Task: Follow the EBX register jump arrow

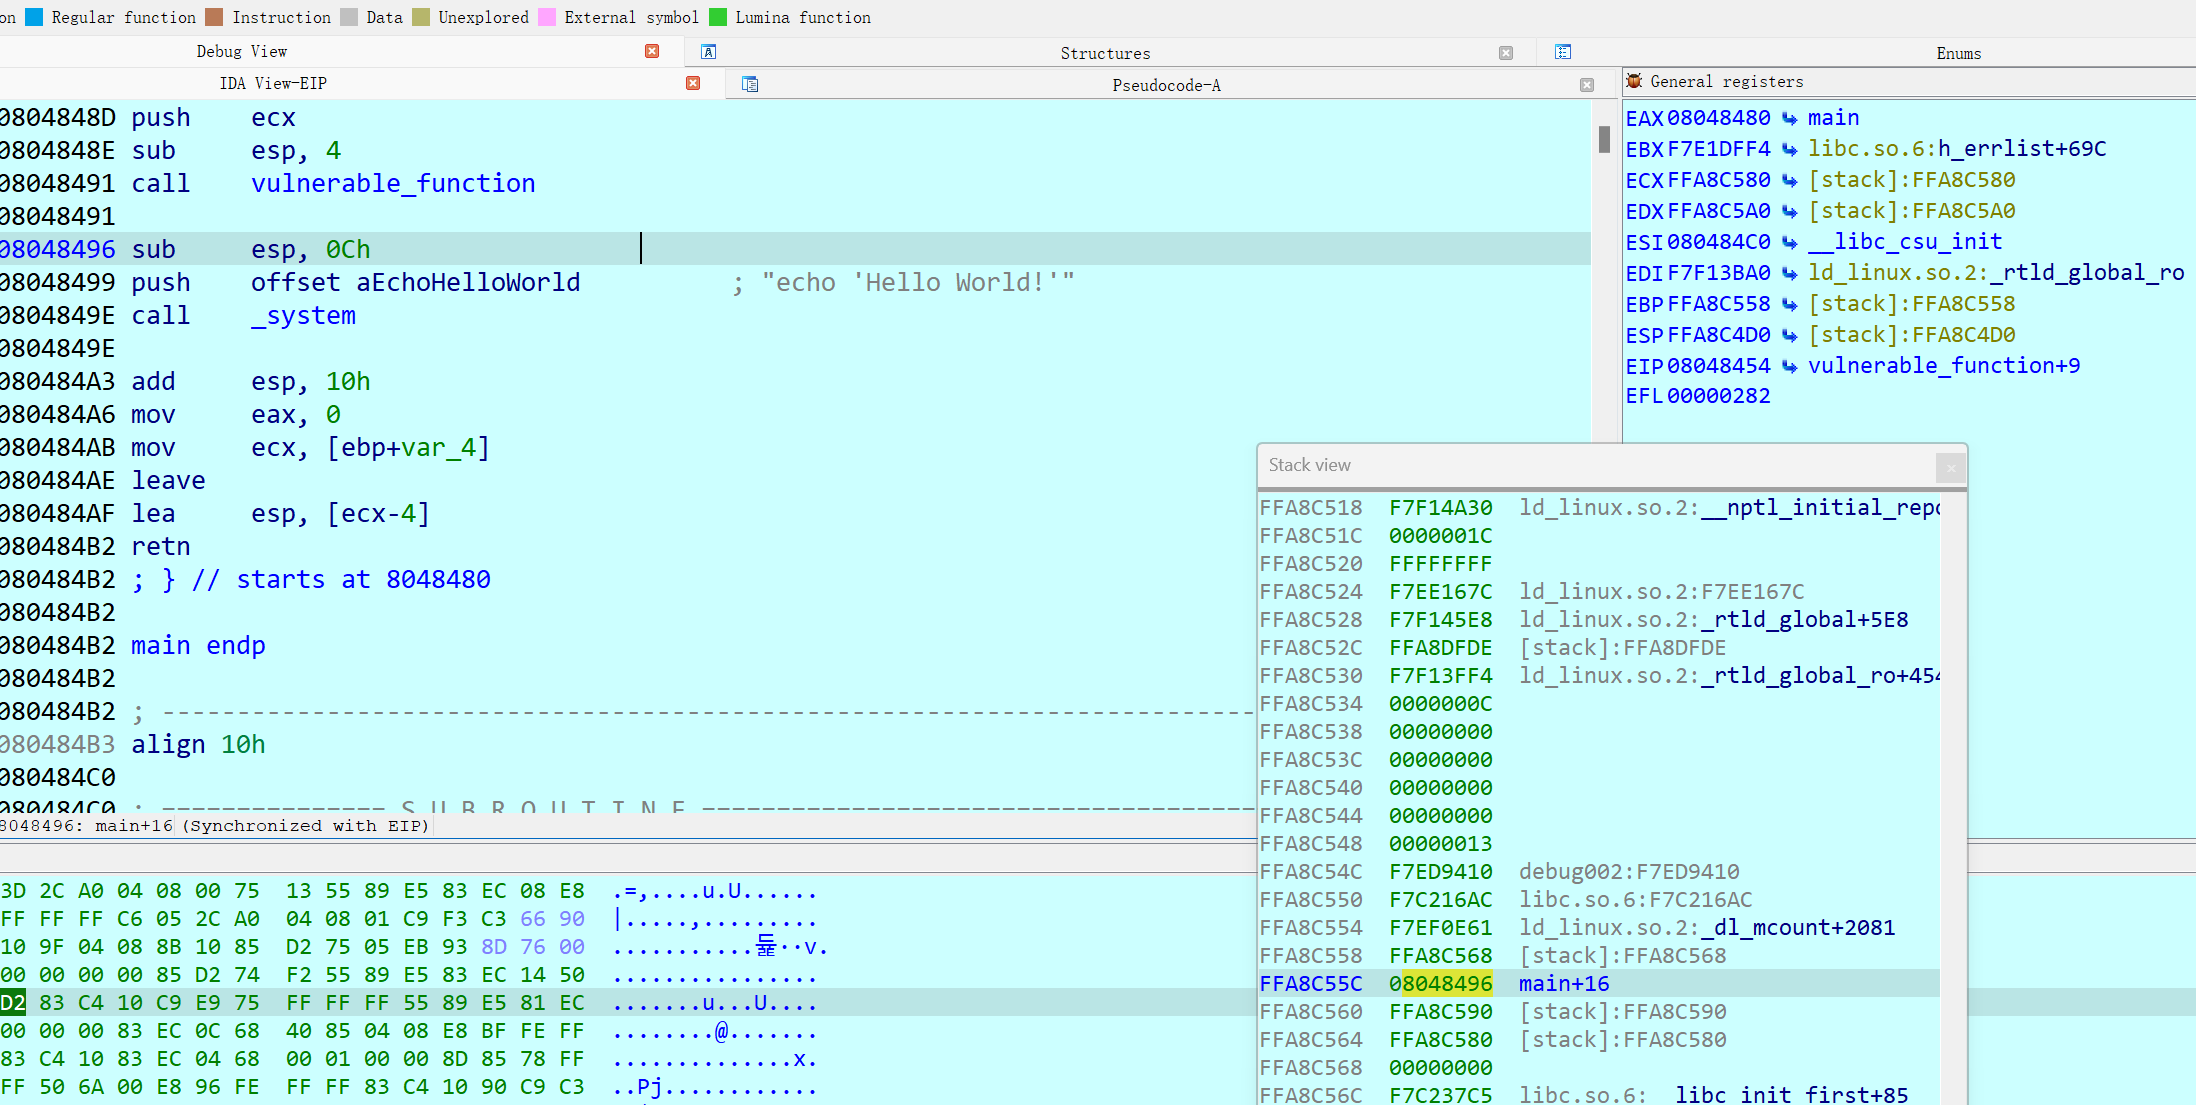Action: 1790,150
